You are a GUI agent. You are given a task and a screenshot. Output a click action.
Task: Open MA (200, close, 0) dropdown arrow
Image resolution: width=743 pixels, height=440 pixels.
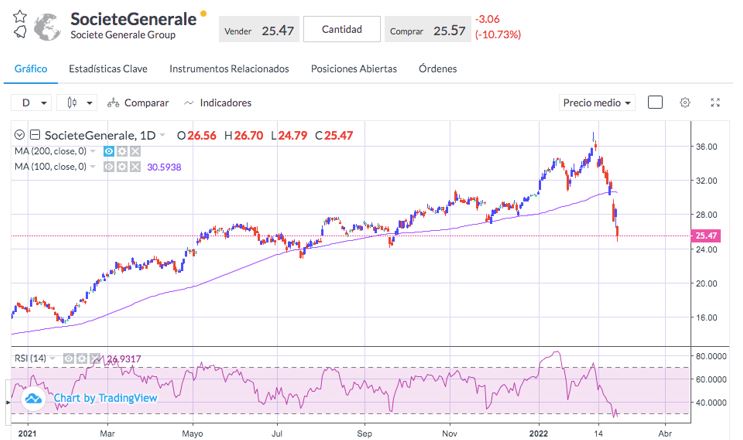[93, 152]
